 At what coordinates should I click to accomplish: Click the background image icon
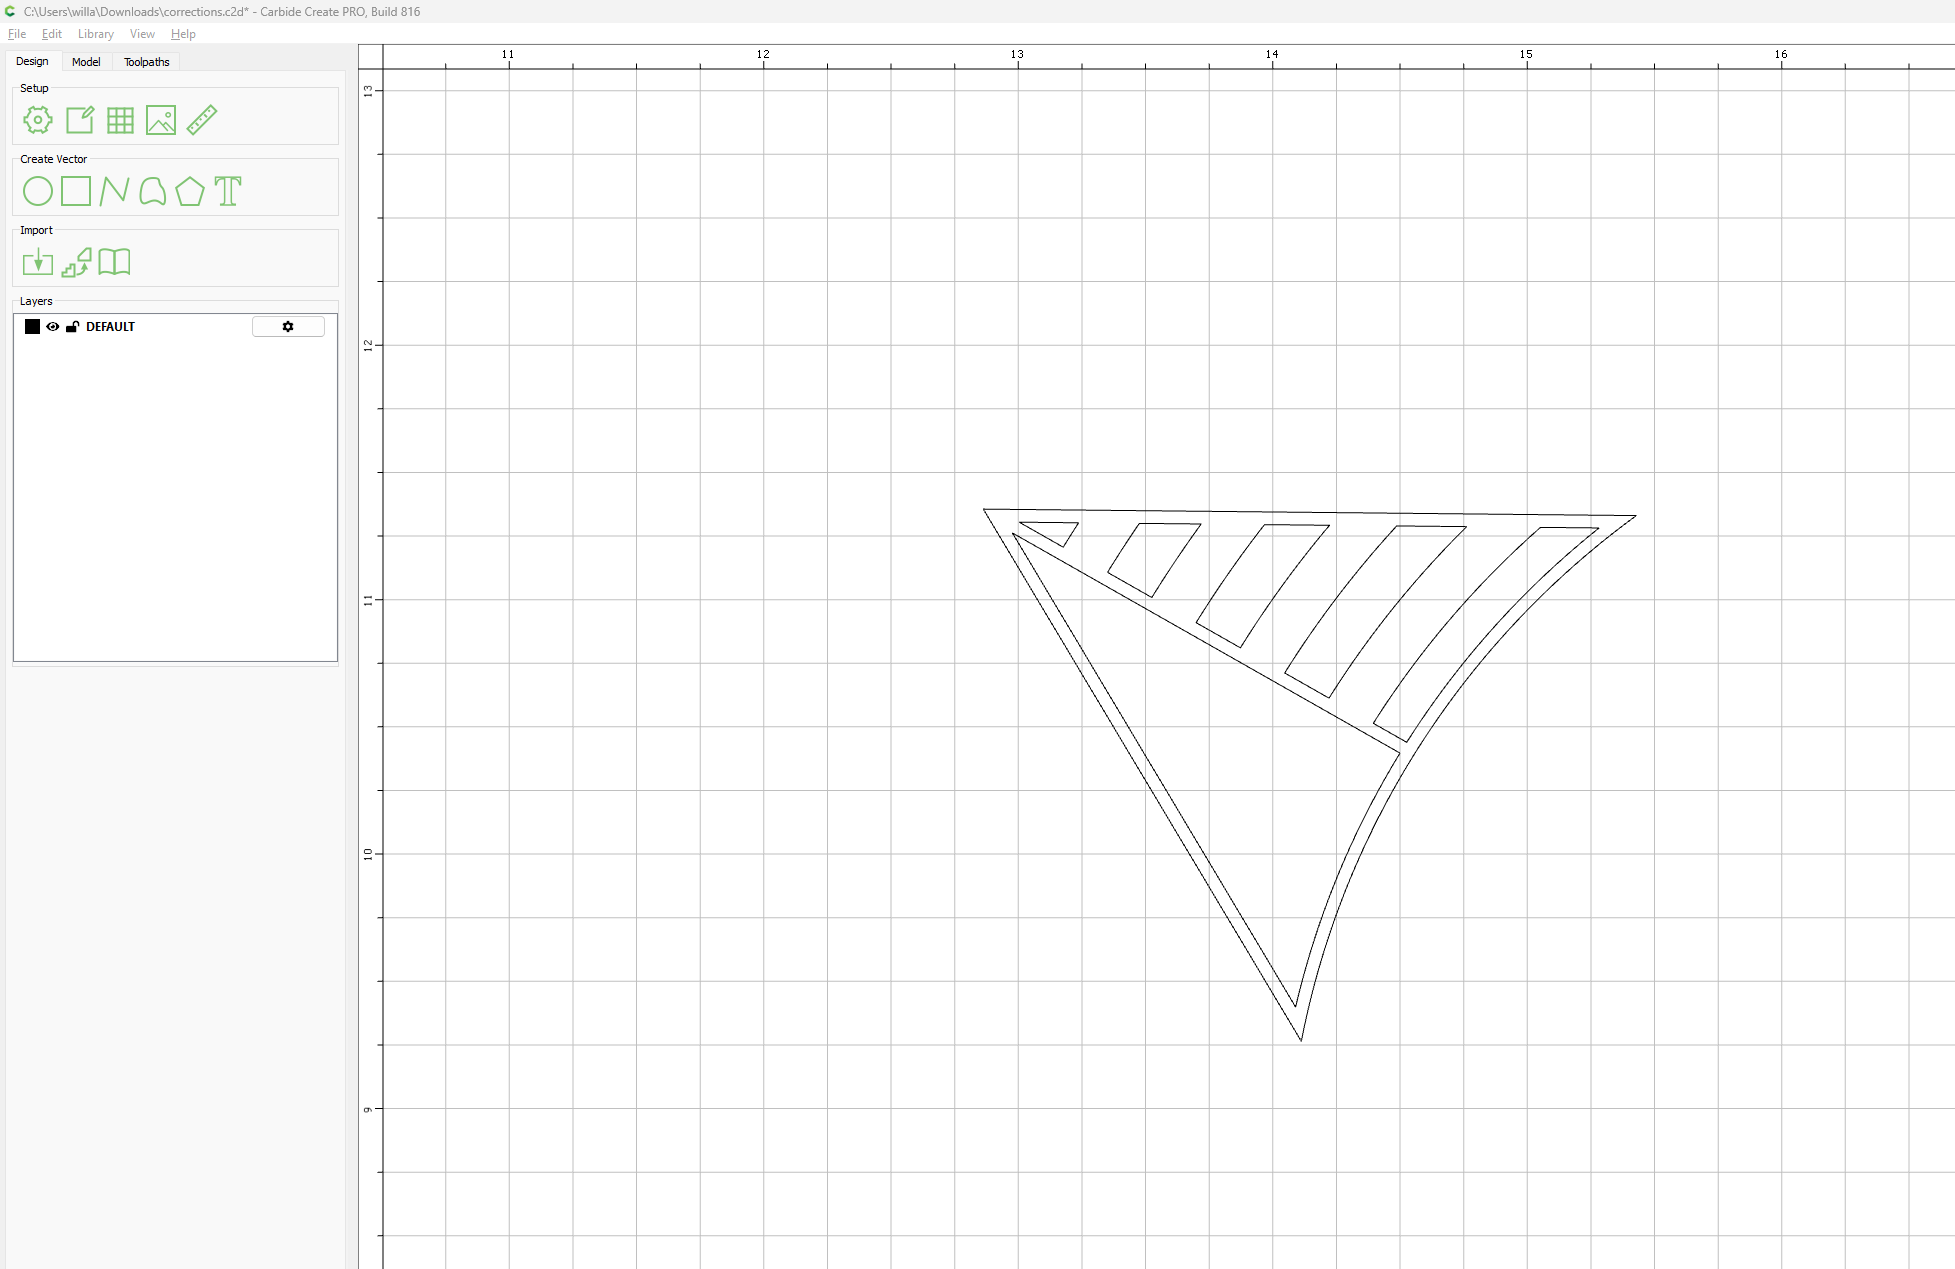coord(161,120)
